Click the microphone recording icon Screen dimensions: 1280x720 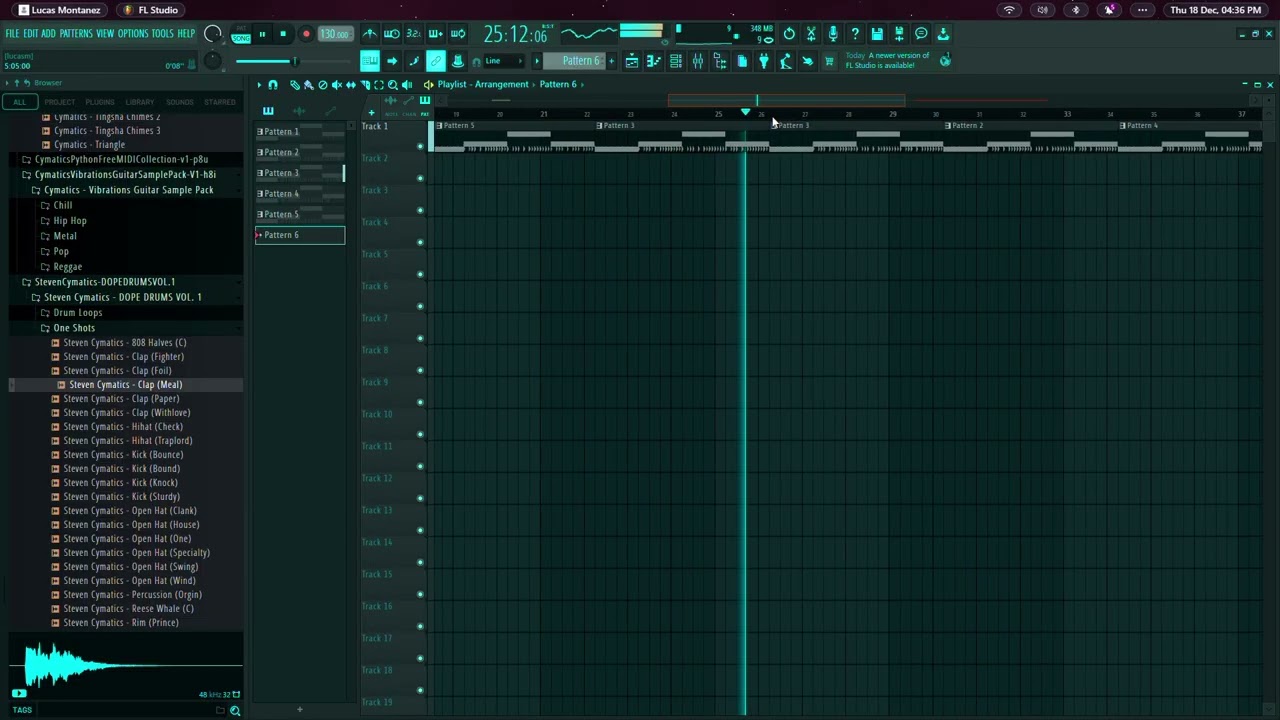[833, 34]
